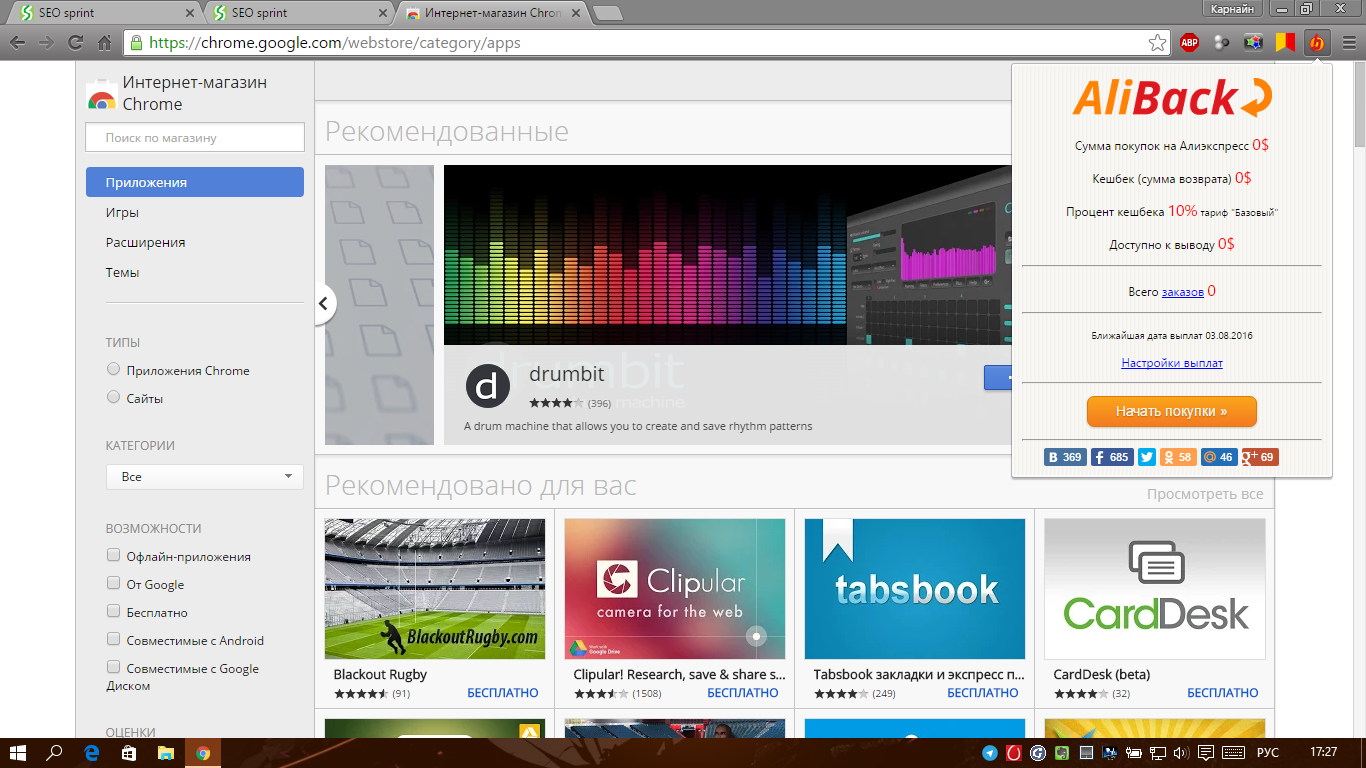Open the drumbit featured banner image

(x=728, y=256)
